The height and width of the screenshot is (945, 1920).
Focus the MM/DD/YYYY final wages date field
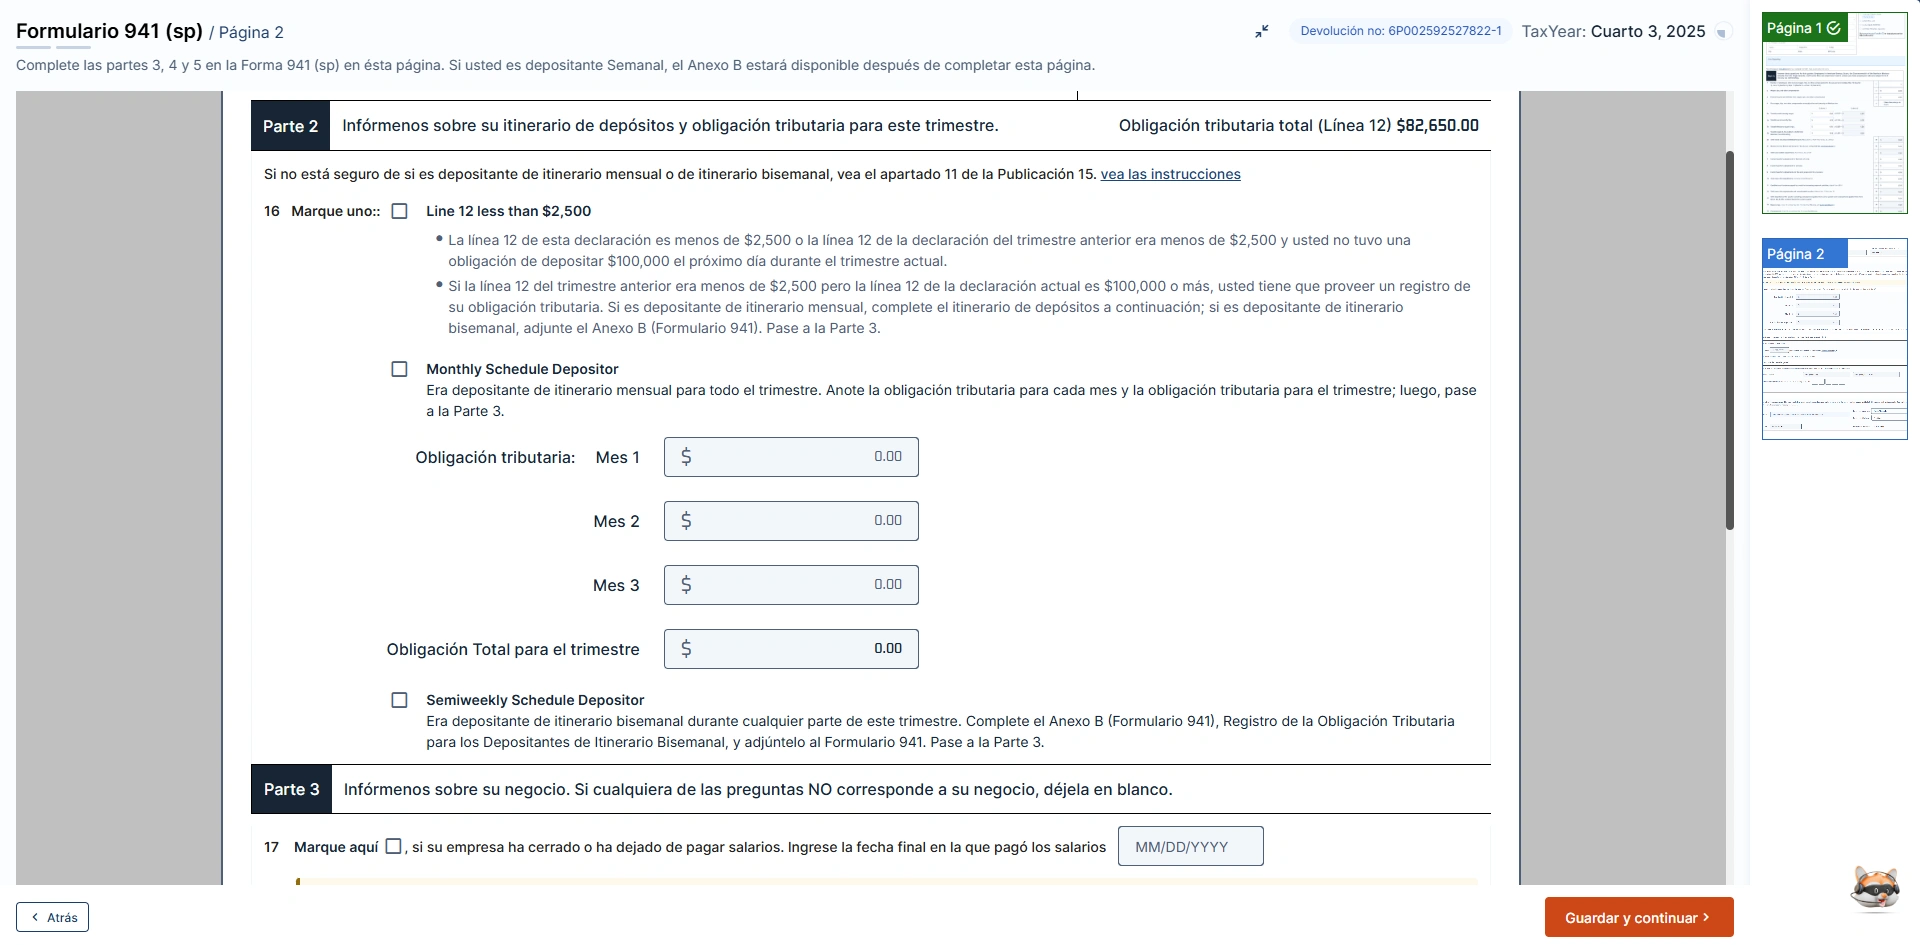coord(1190,846)
